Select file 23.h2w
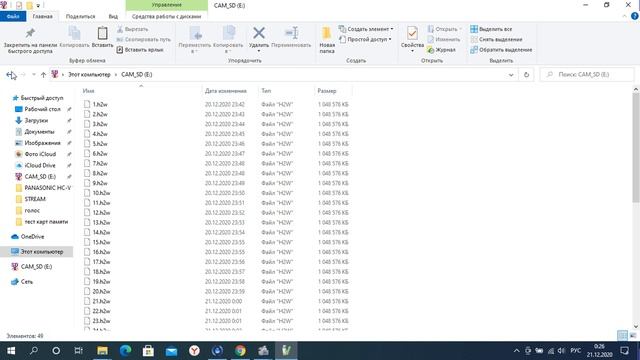Viewport: 640px width, 360px height. (x=97, y=321)
